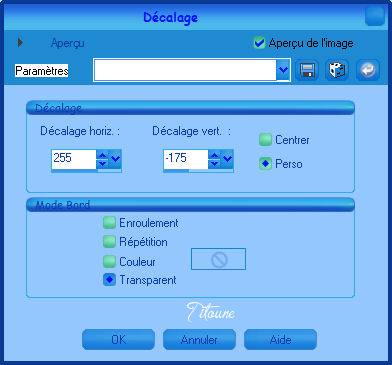Expand the Aperçu preview triangle
The image size is (392, 365).
(x=20, y=42)
